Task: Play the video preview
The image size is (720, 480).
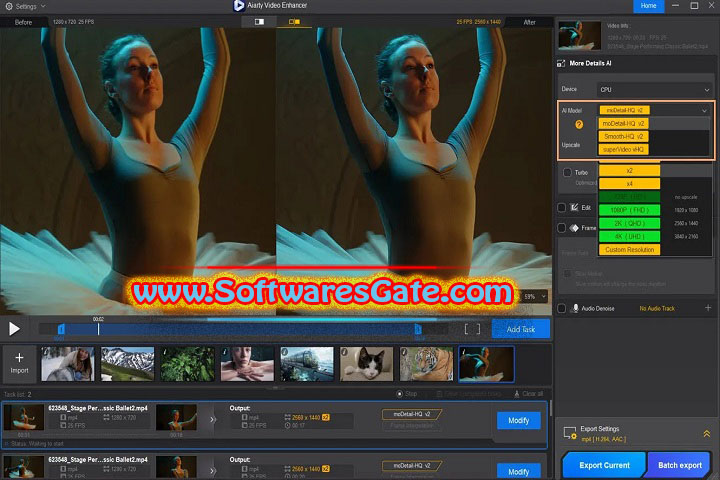Action: [14, 329]
